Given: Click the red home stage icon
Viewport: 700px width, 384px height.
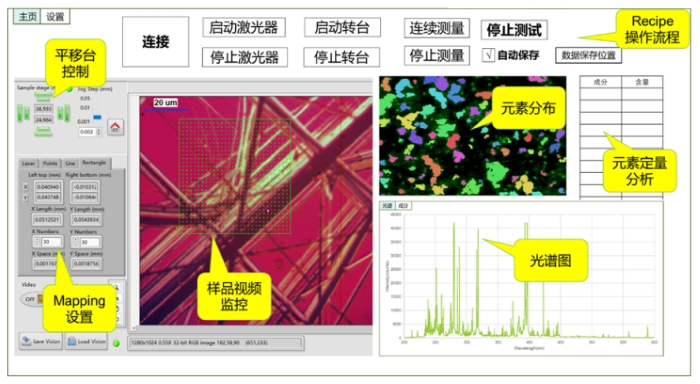Looking at the screenshot, I should [115, 127].
